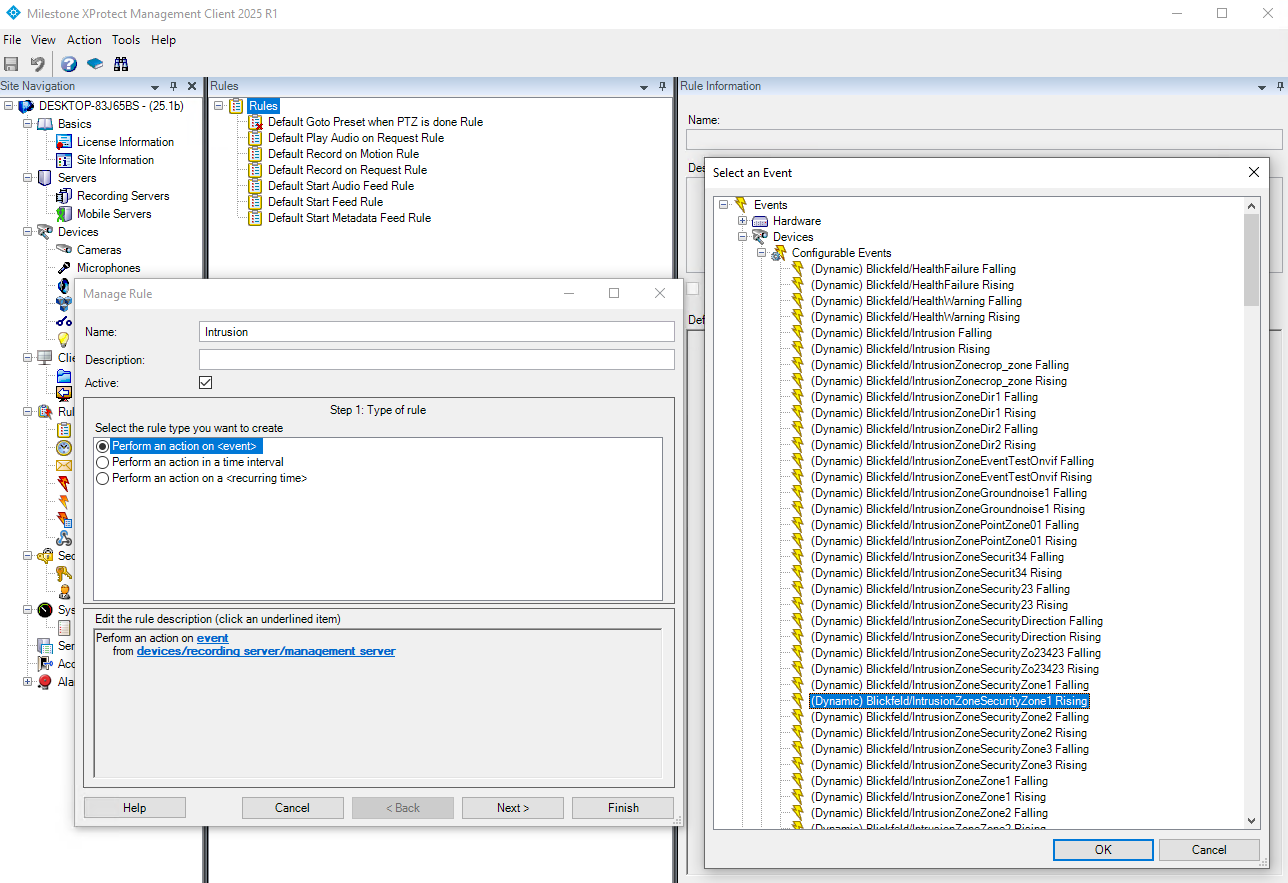Select the License Information node icon
Screen dimensions: 1288x883
(x=64, y=142)
